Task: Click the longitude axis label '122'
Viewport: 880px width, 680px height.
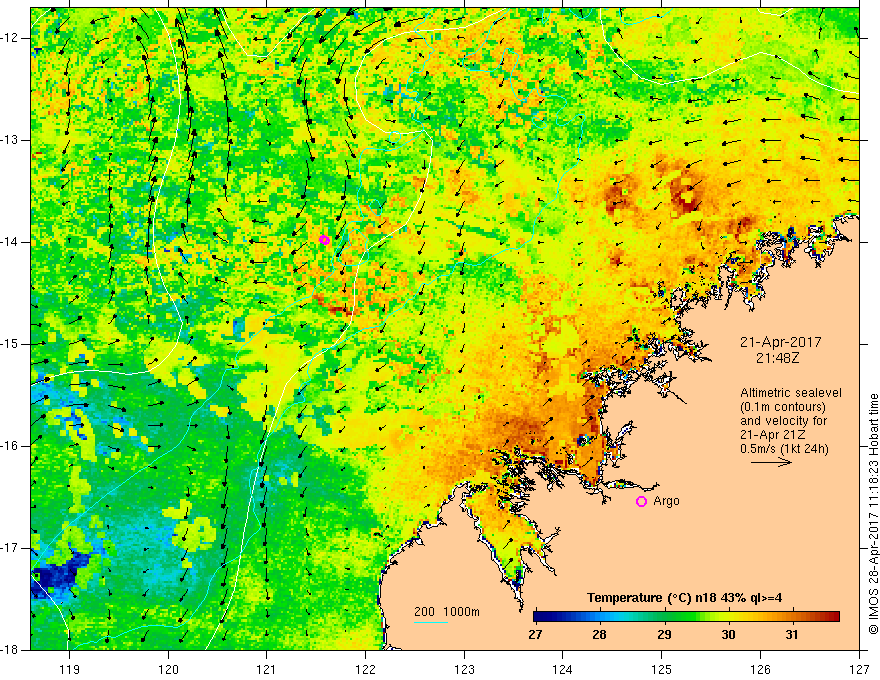Action: 365,669
